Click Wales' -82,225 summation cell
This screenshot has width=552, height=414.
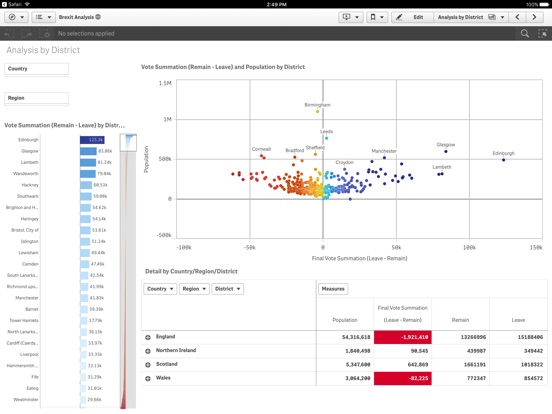402,378
